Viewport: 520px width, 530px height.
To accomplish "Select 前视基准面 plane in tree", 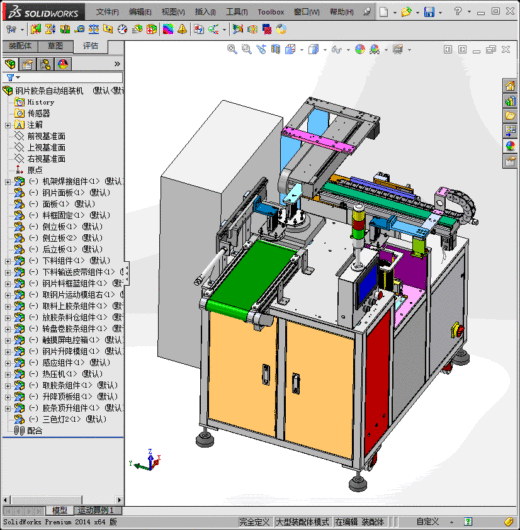I will click(46, 136).
